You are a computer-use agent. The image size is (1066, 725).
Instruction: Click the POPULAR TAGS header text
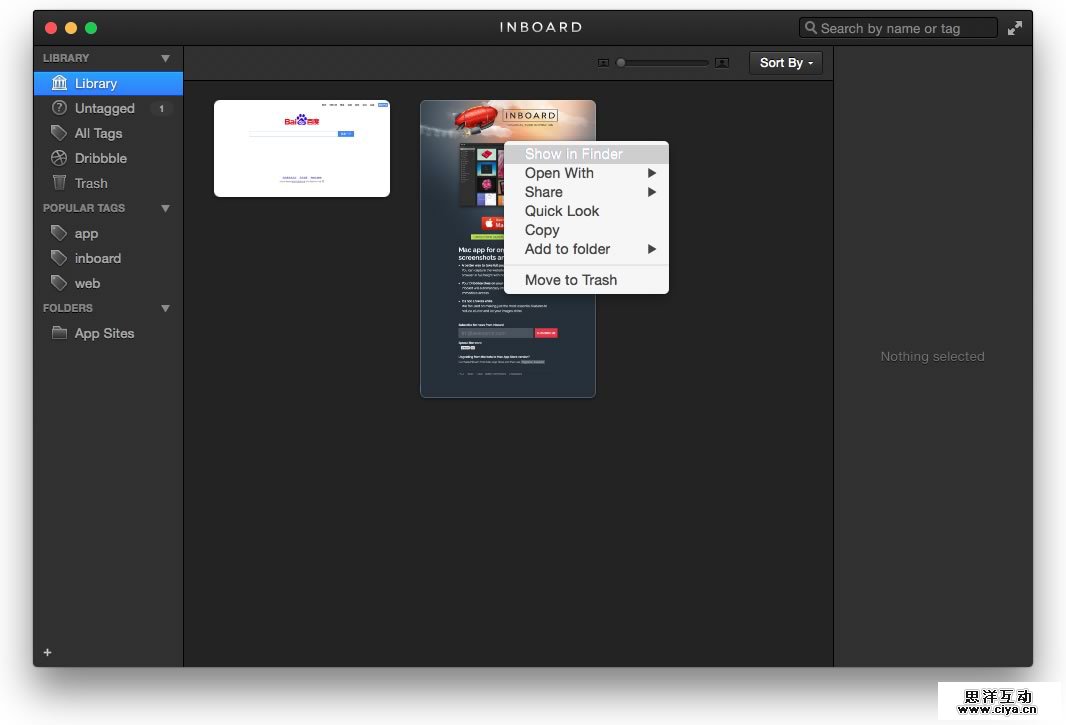point(84,208)
